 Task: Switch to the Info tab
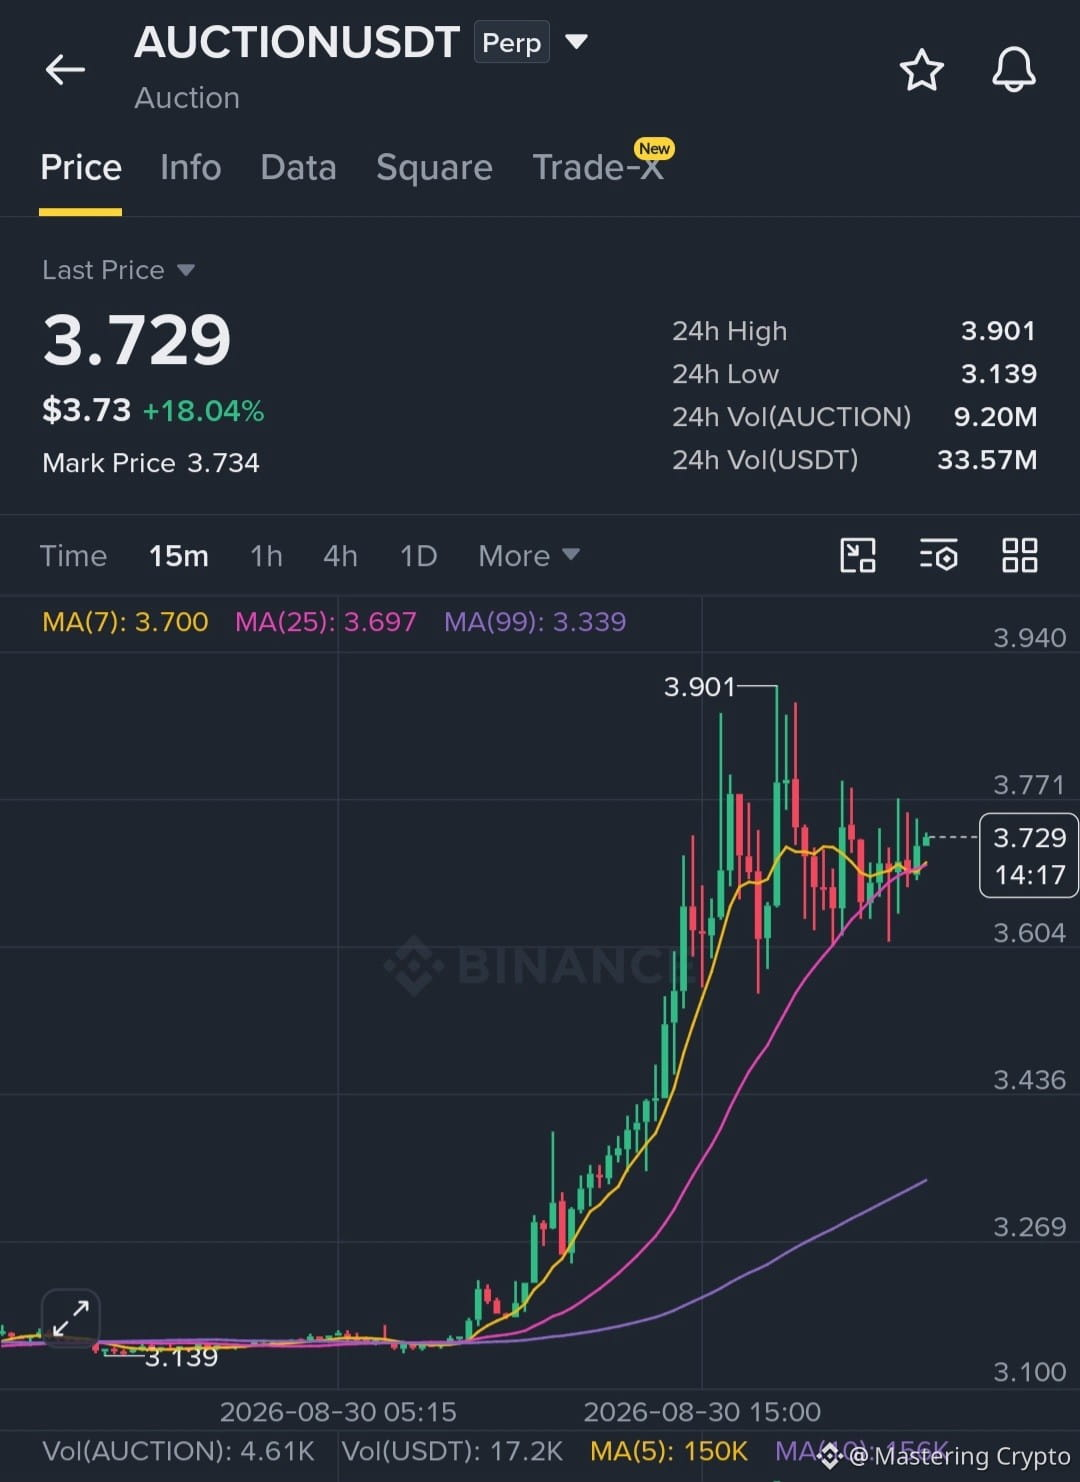click(x=191, y=167)
